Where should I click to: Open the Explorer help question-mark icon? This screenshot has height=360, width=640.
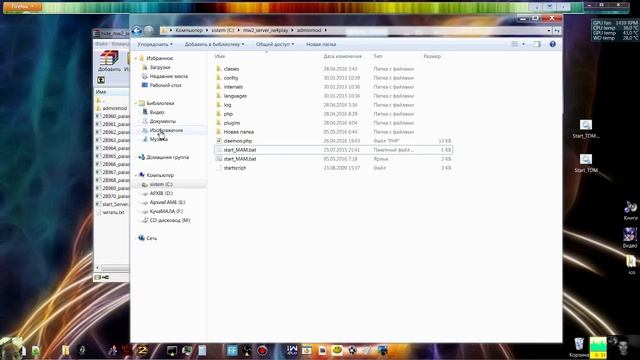pyautogui.click(x=552, y=44)
